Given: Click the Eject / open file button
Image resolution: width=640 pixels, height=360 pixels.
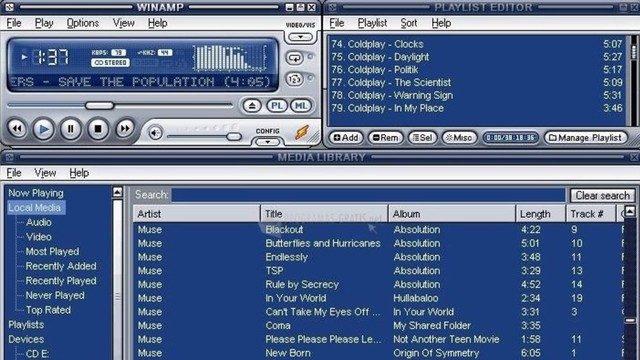Looking at the screenshot, I should pyautogui.click(x=252, y=106).
